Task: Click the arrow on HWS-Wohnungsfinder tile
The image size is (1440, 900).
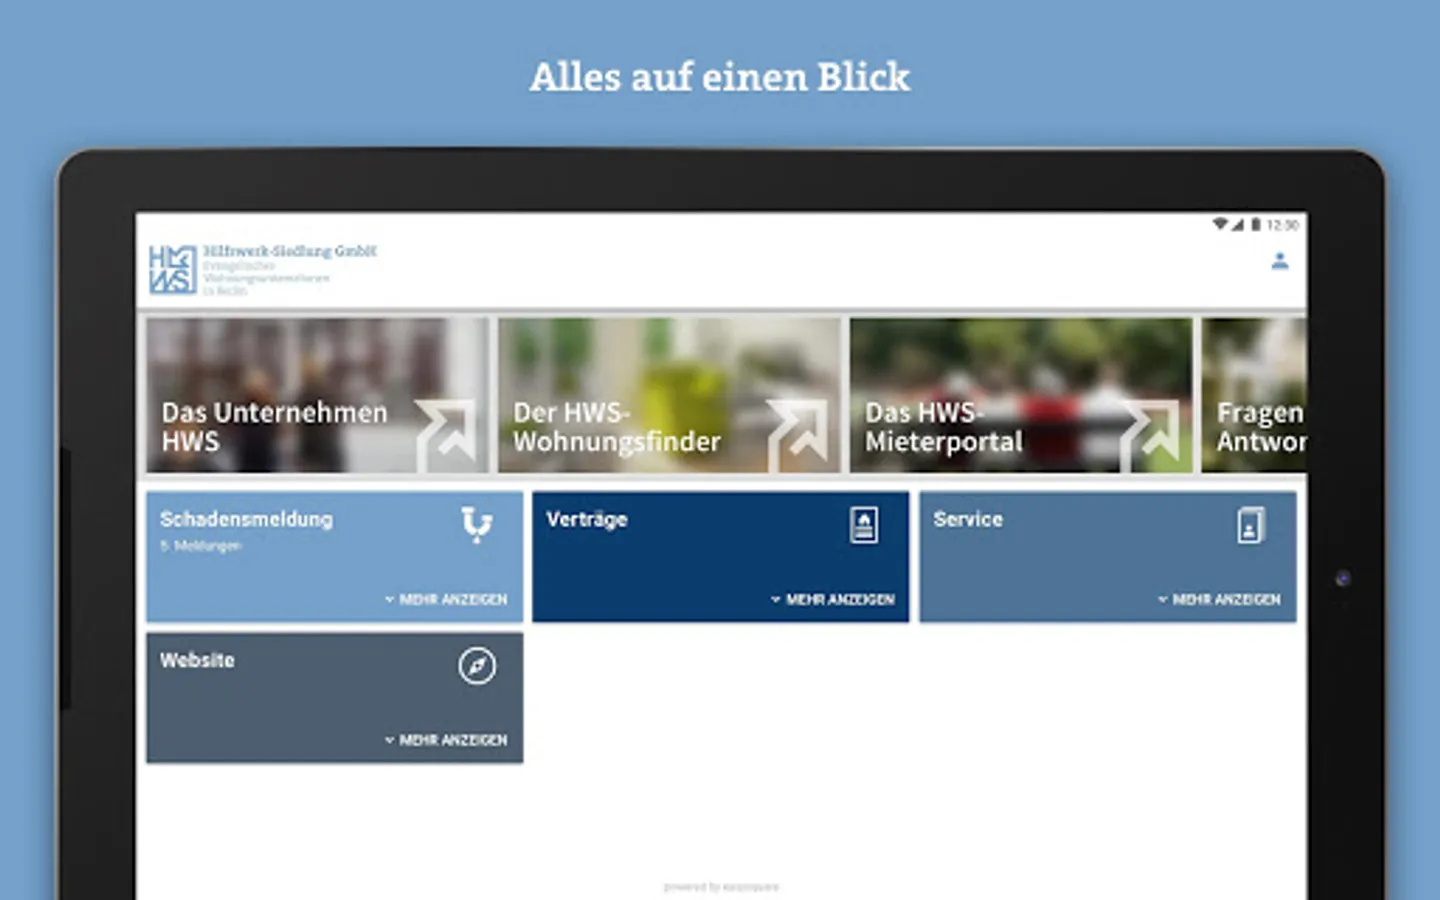Action: [x=798, y=434]
